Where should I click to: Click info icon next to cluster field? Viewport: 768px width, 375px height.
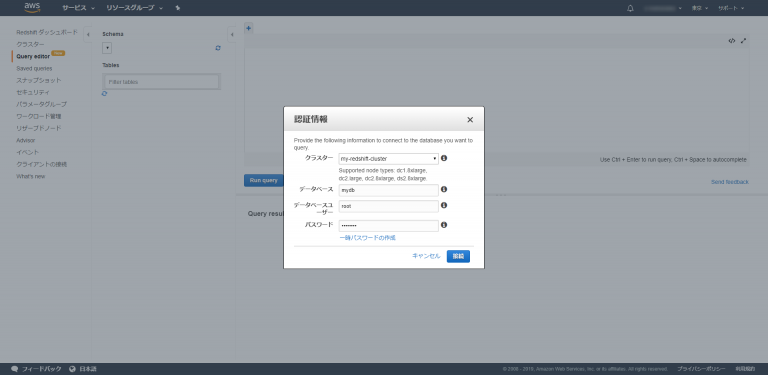[444, 158]
